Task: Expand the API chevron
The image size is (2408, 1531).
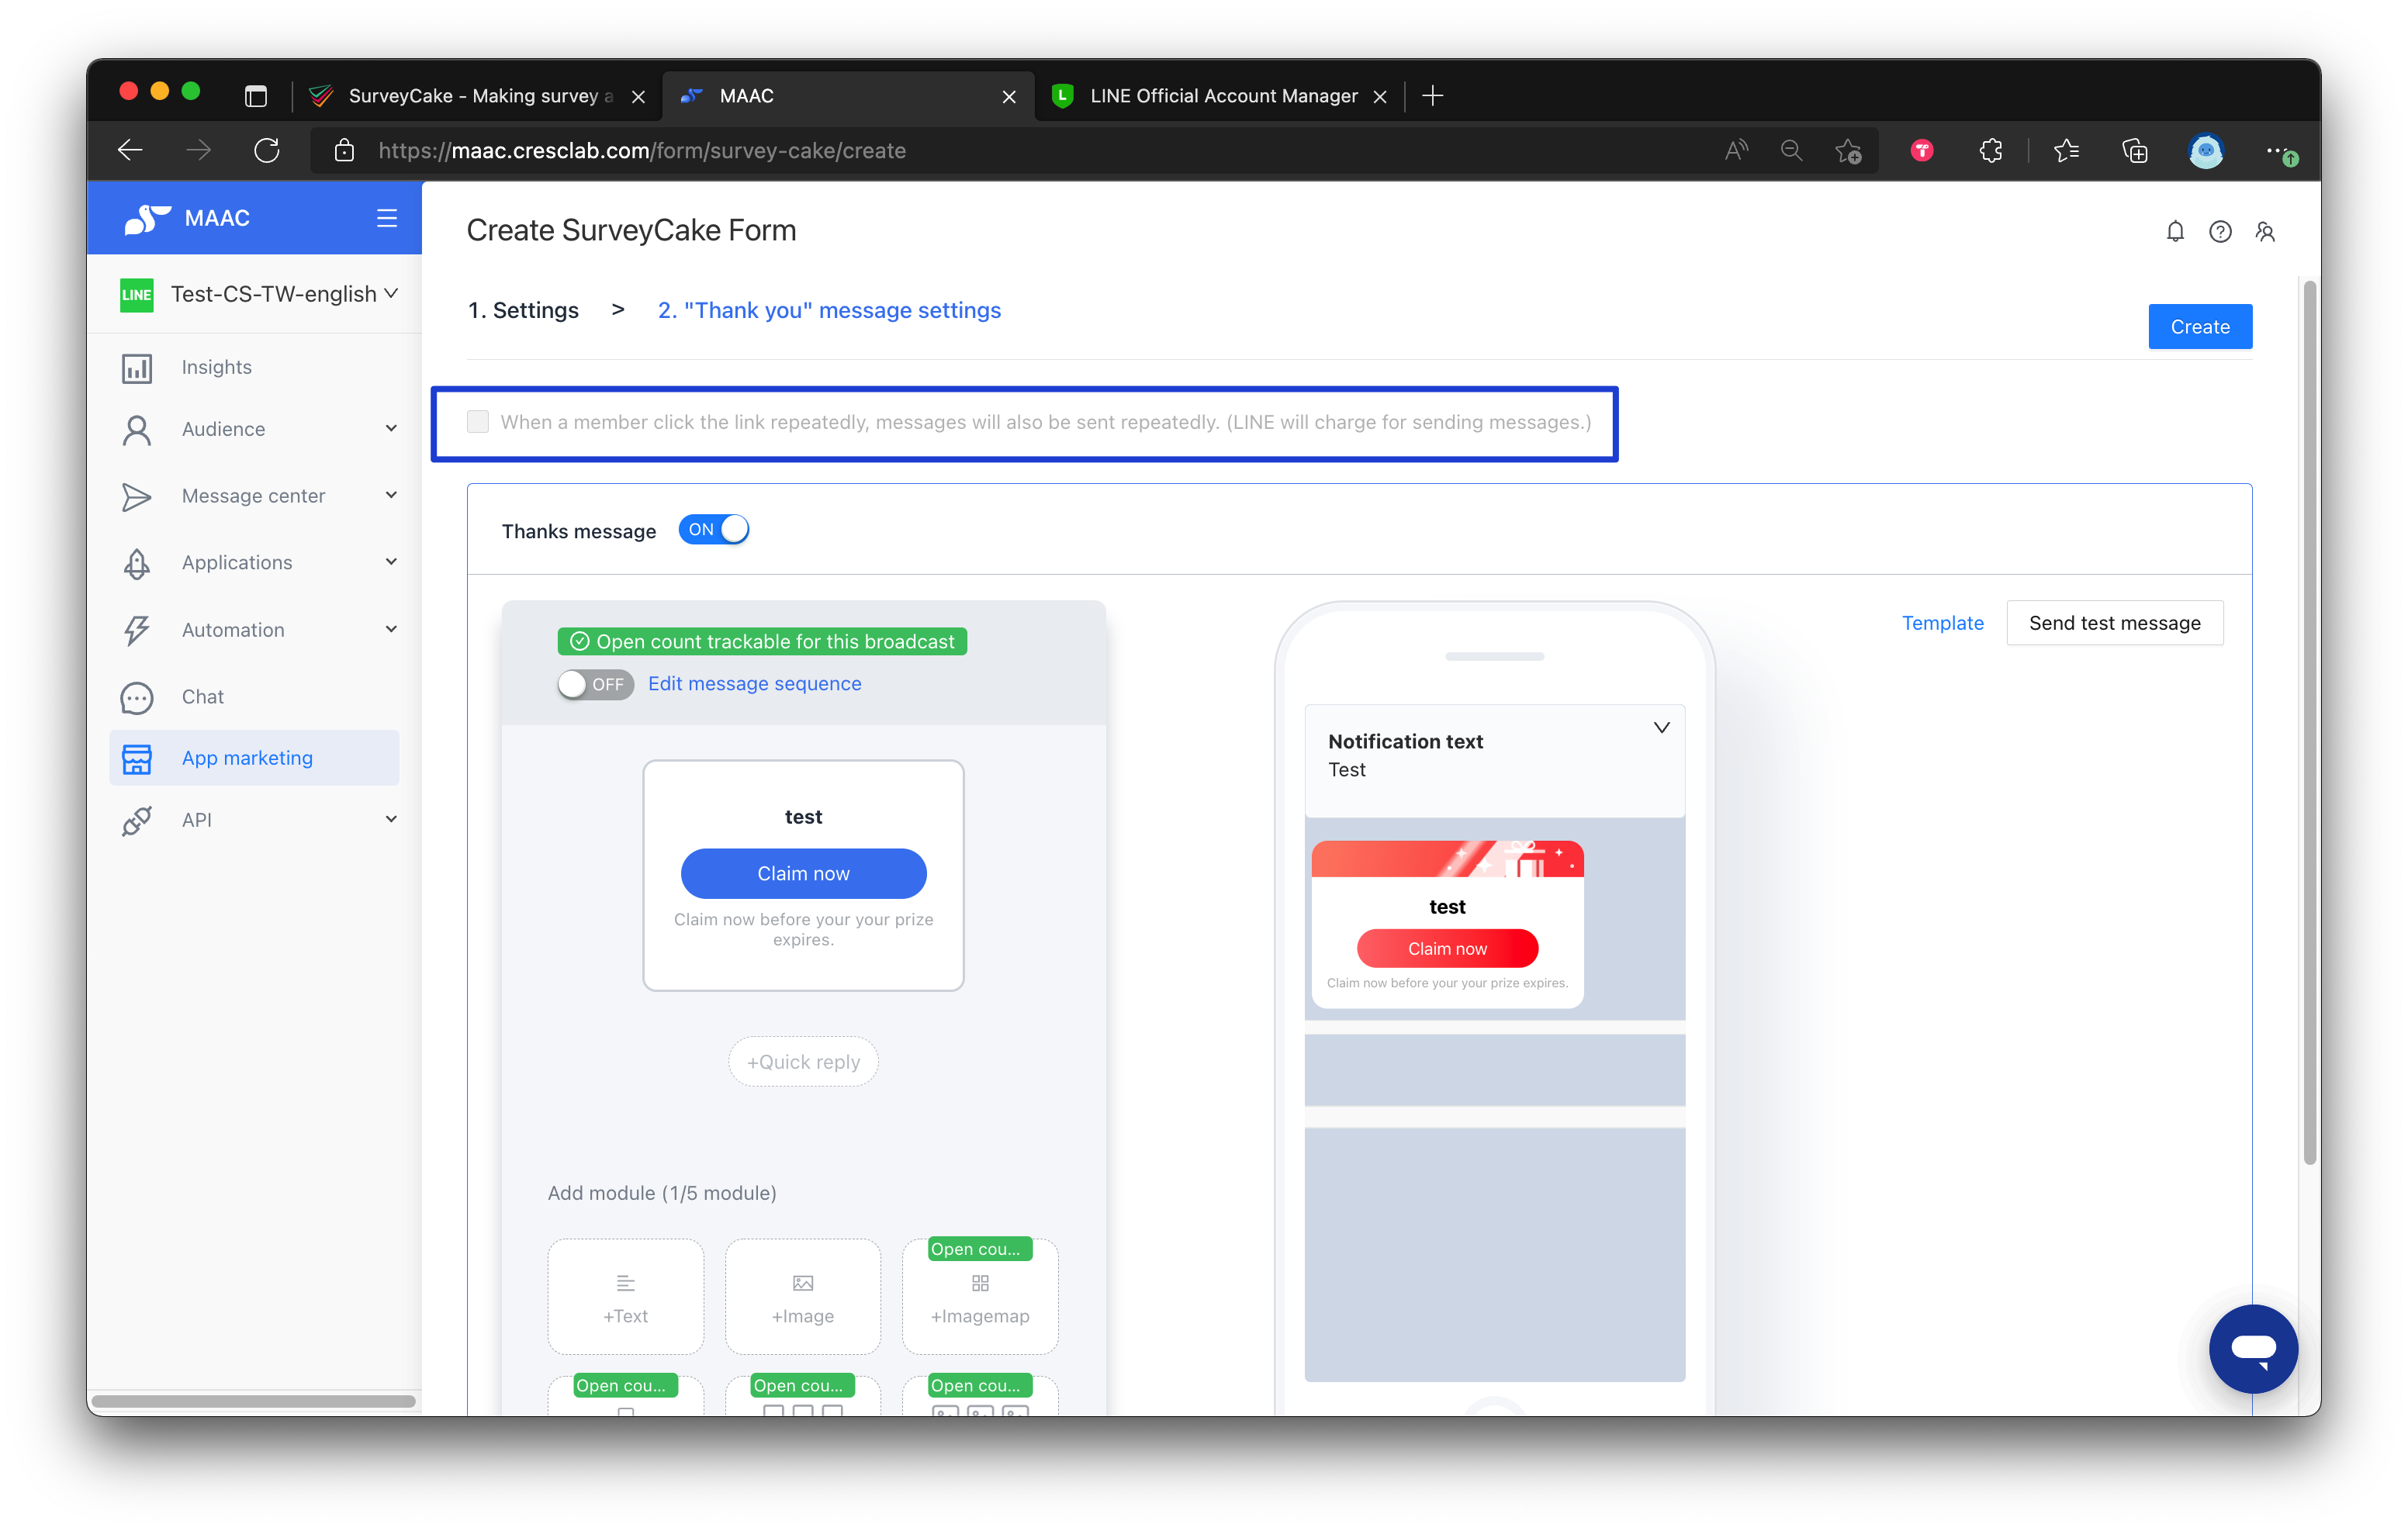Action: pyautogui.click(x=391, y=820)
